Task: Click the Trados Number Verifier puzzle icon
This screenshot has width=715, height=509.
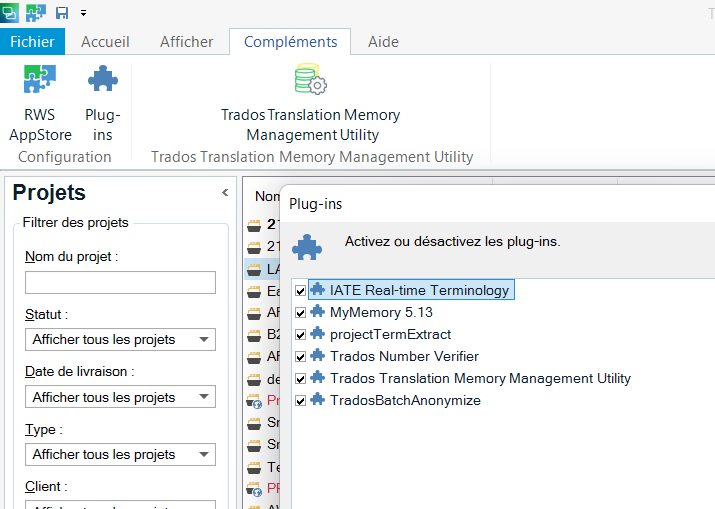Action: coord(317,355)
